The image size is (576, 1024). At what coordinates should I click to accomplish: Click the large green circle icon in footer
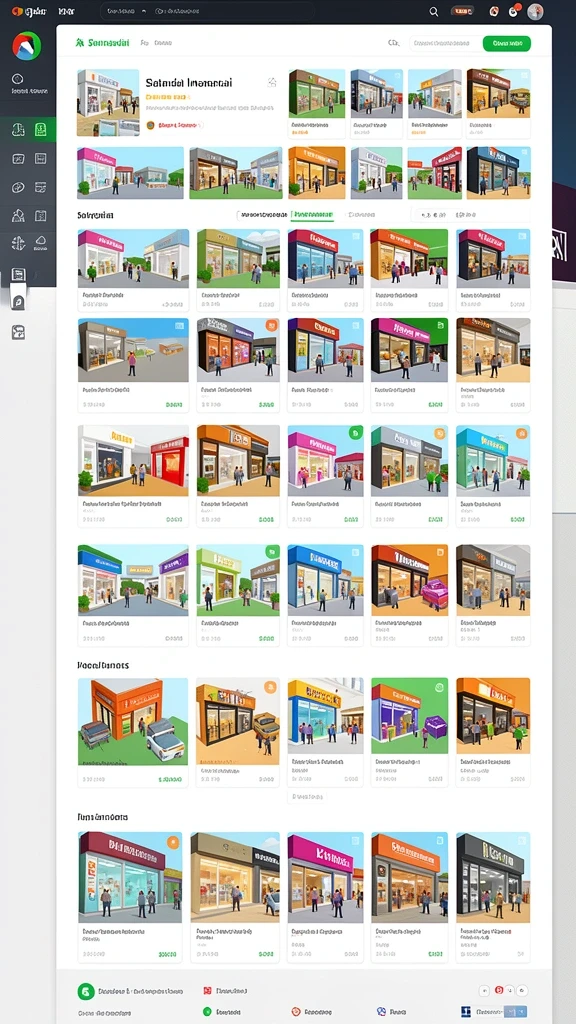[86, 991]
